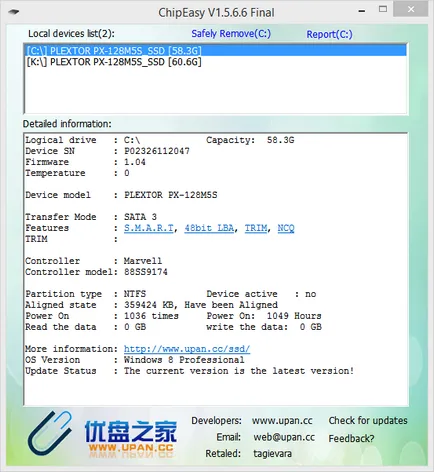Open the http://www.upan.cc/ssd/ link
This screenshot has height=472, width=434.
[x=187, y=349]
